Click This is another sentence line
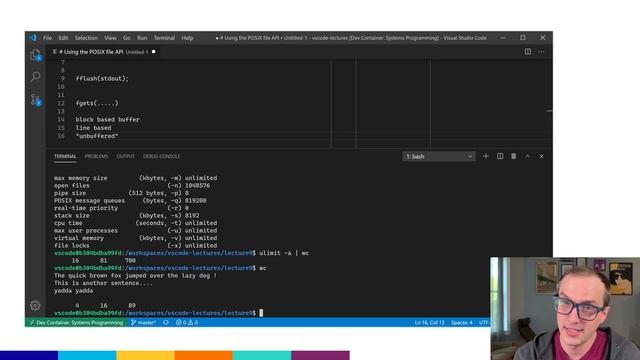This screenshot has height=360, width=640. [103, 283]
